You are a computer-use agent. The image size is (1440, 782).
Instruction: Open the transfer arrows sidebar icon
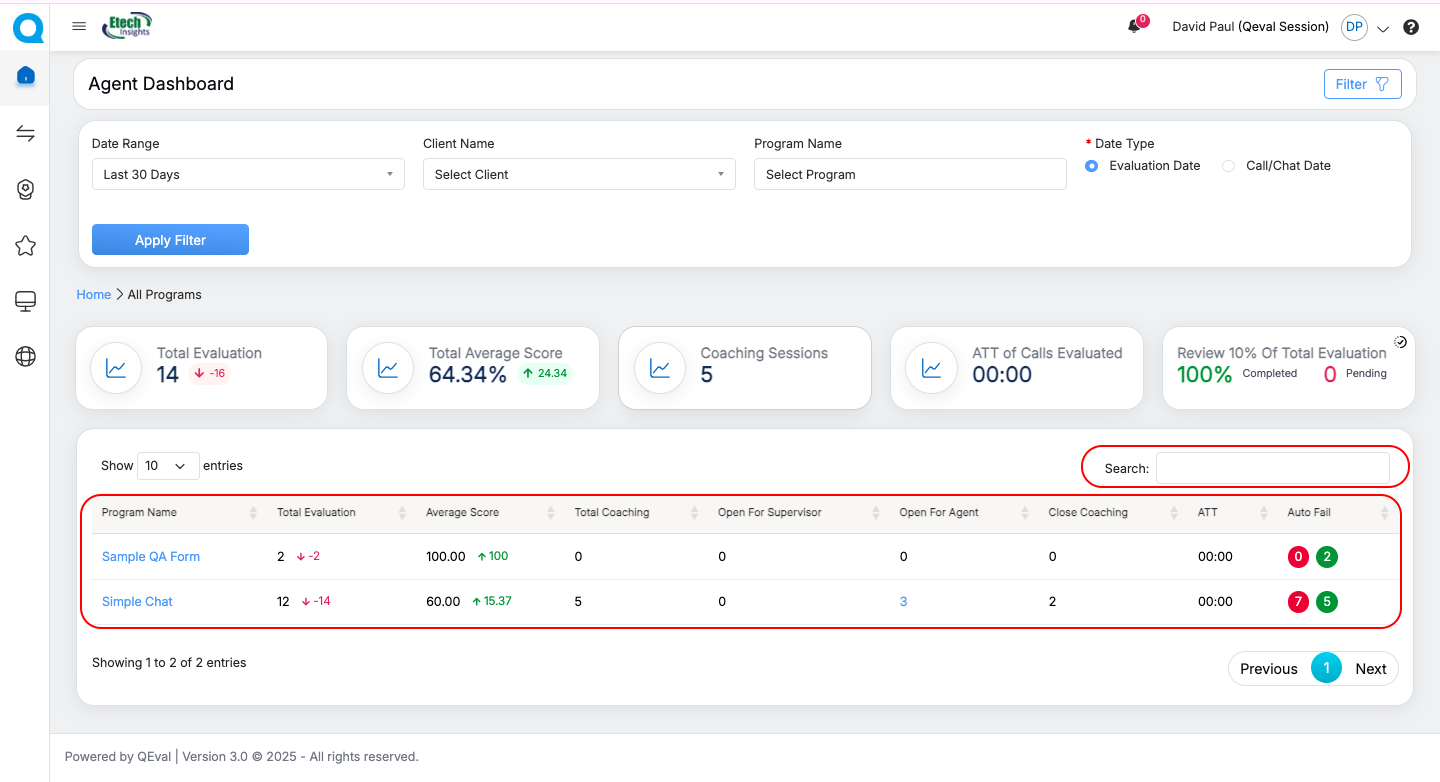[26, 134]
